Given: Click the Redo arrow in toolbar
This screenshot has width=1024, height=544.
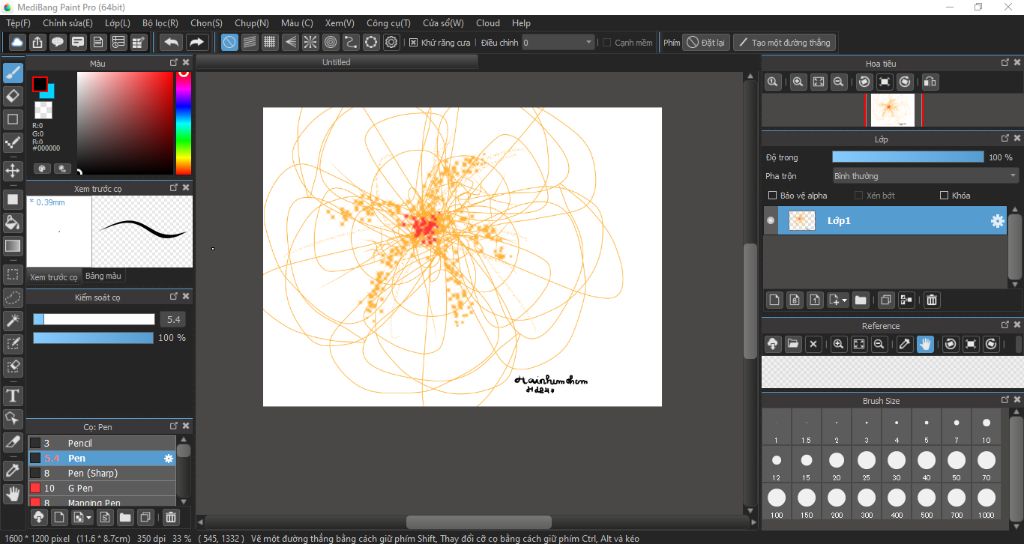Looking at the screenshot, I should click(196, 42).
